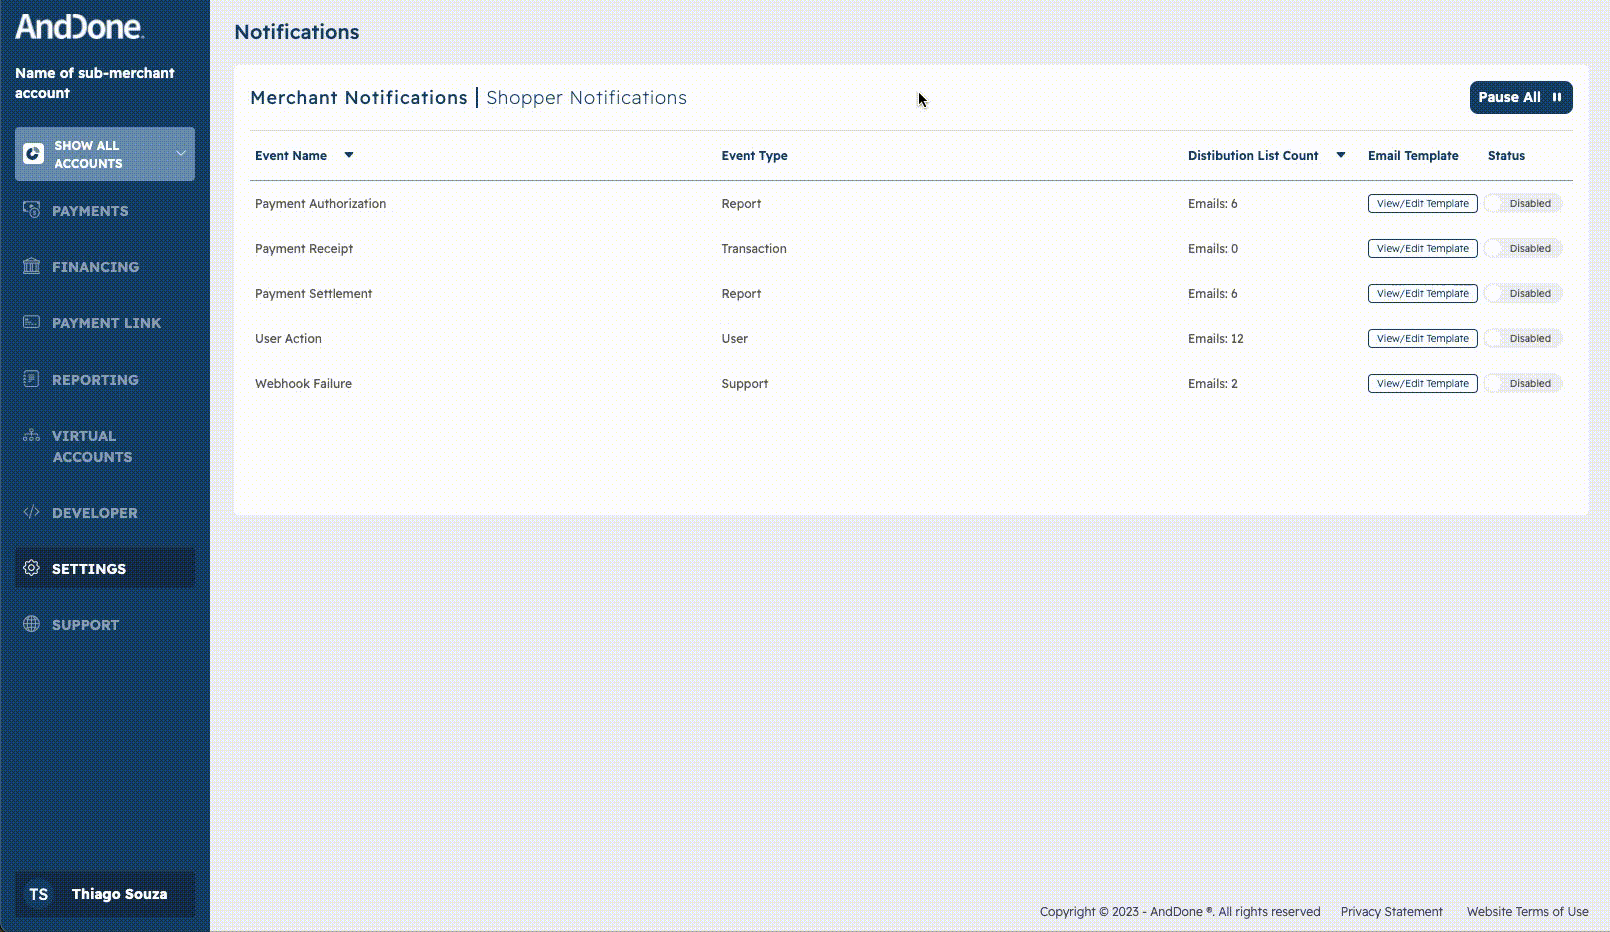This screenshot has width=1610, height=932.
Task: Turn on Webhook Failure notification switch
Action: pyautogui.click(x=1522, y=383)
